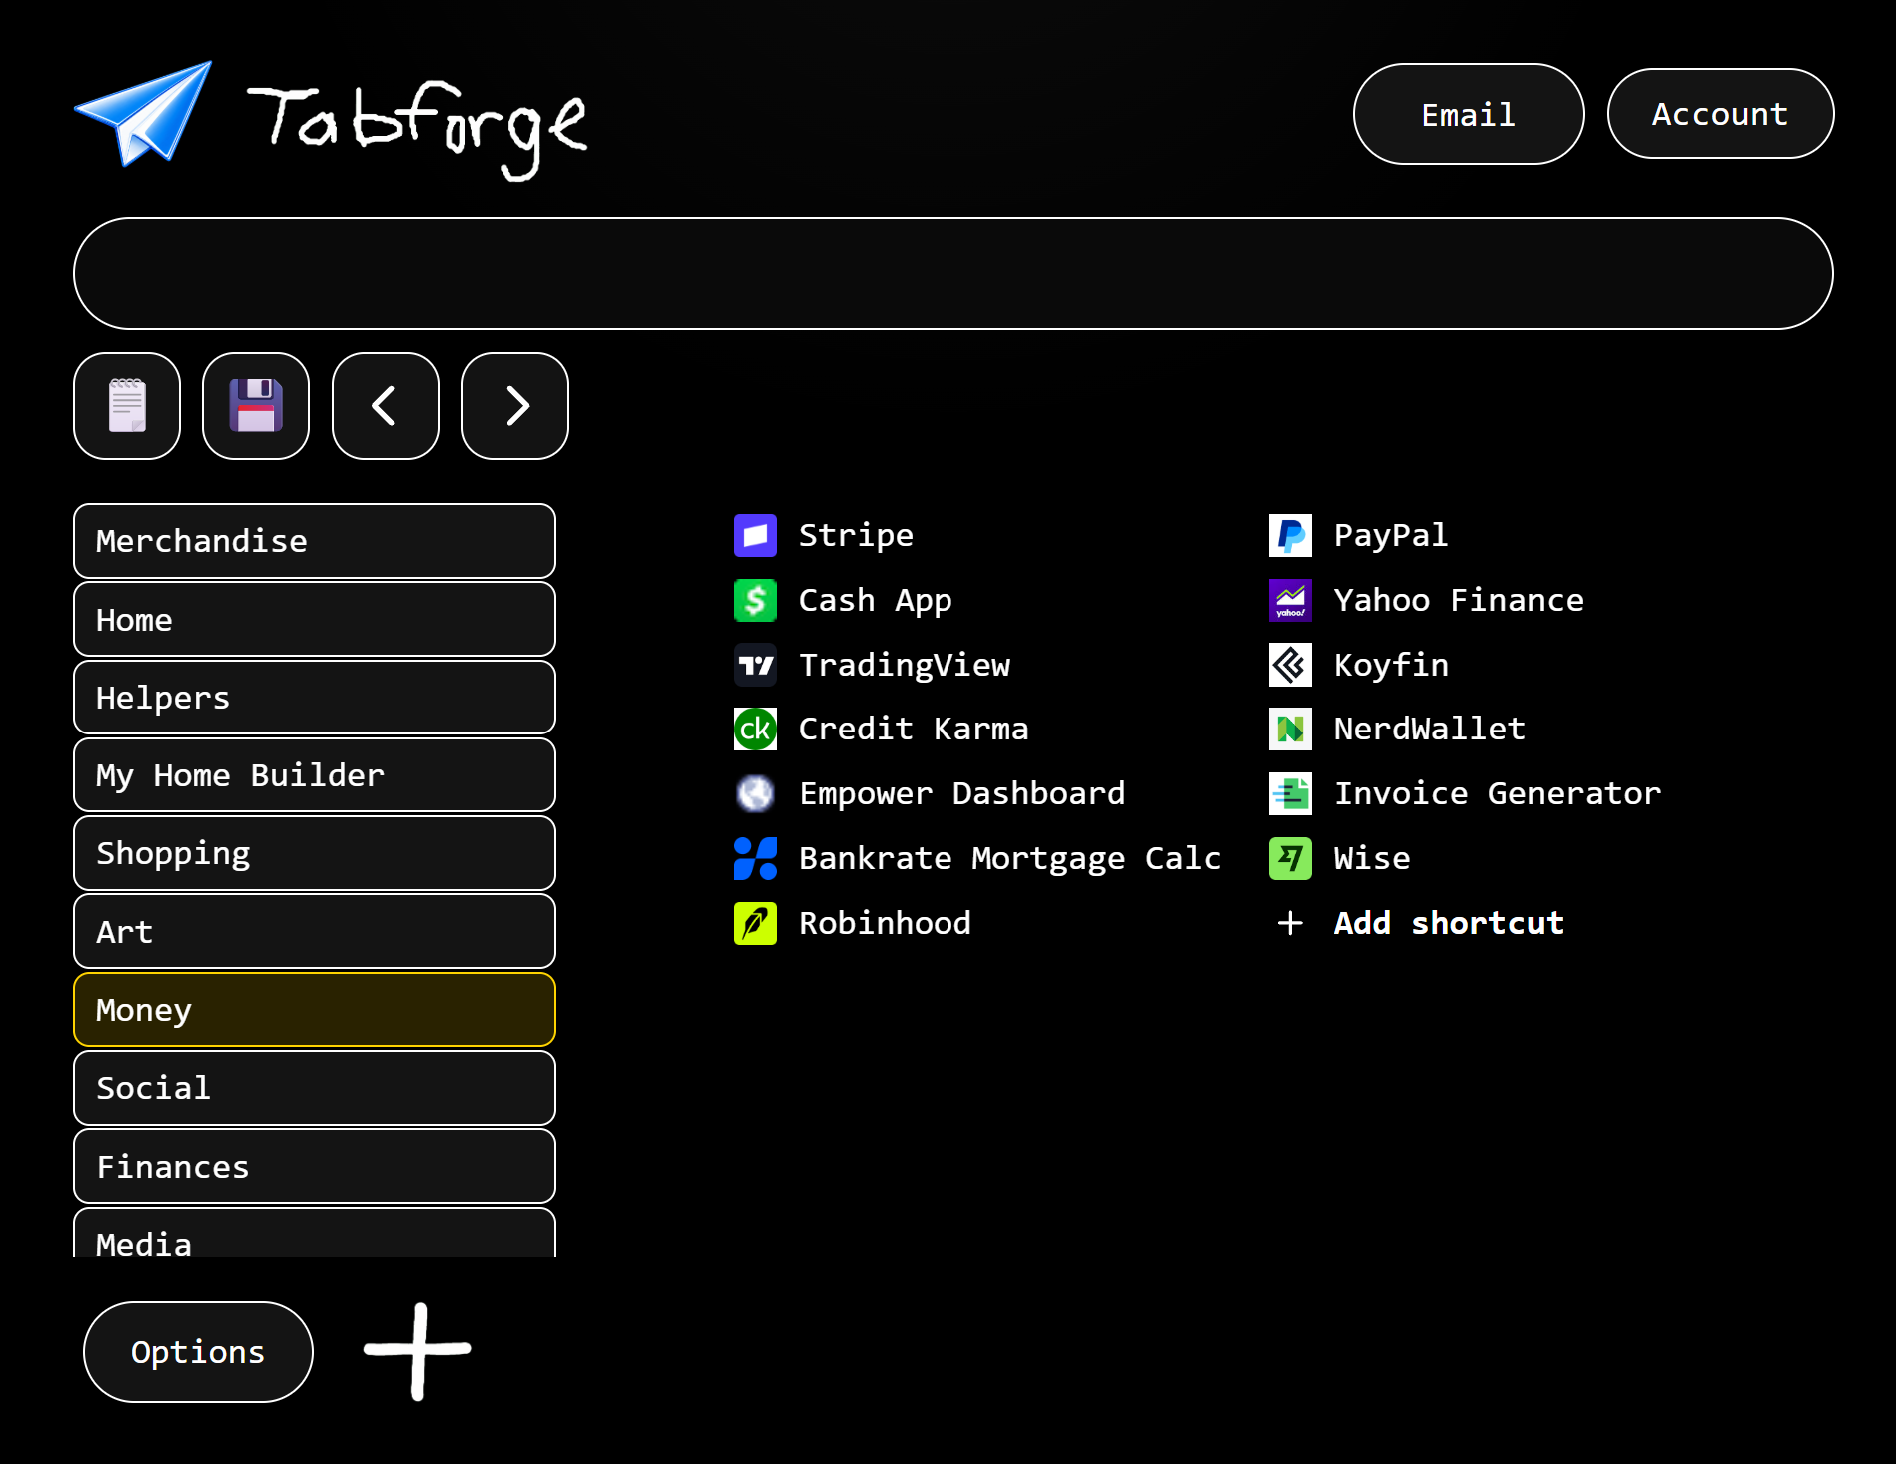Open the Credit Karma link text
The image size is (1896, 1464).
(x=913, y=729)
